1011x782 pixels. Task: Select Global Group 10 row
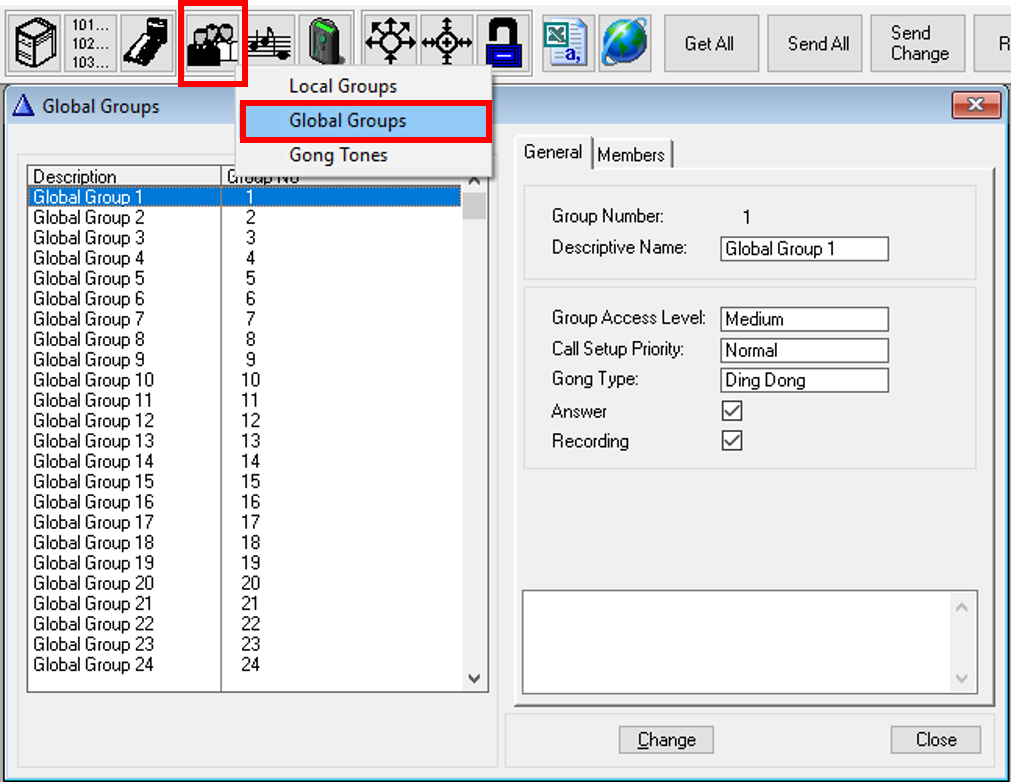click(x=245, y=380)
